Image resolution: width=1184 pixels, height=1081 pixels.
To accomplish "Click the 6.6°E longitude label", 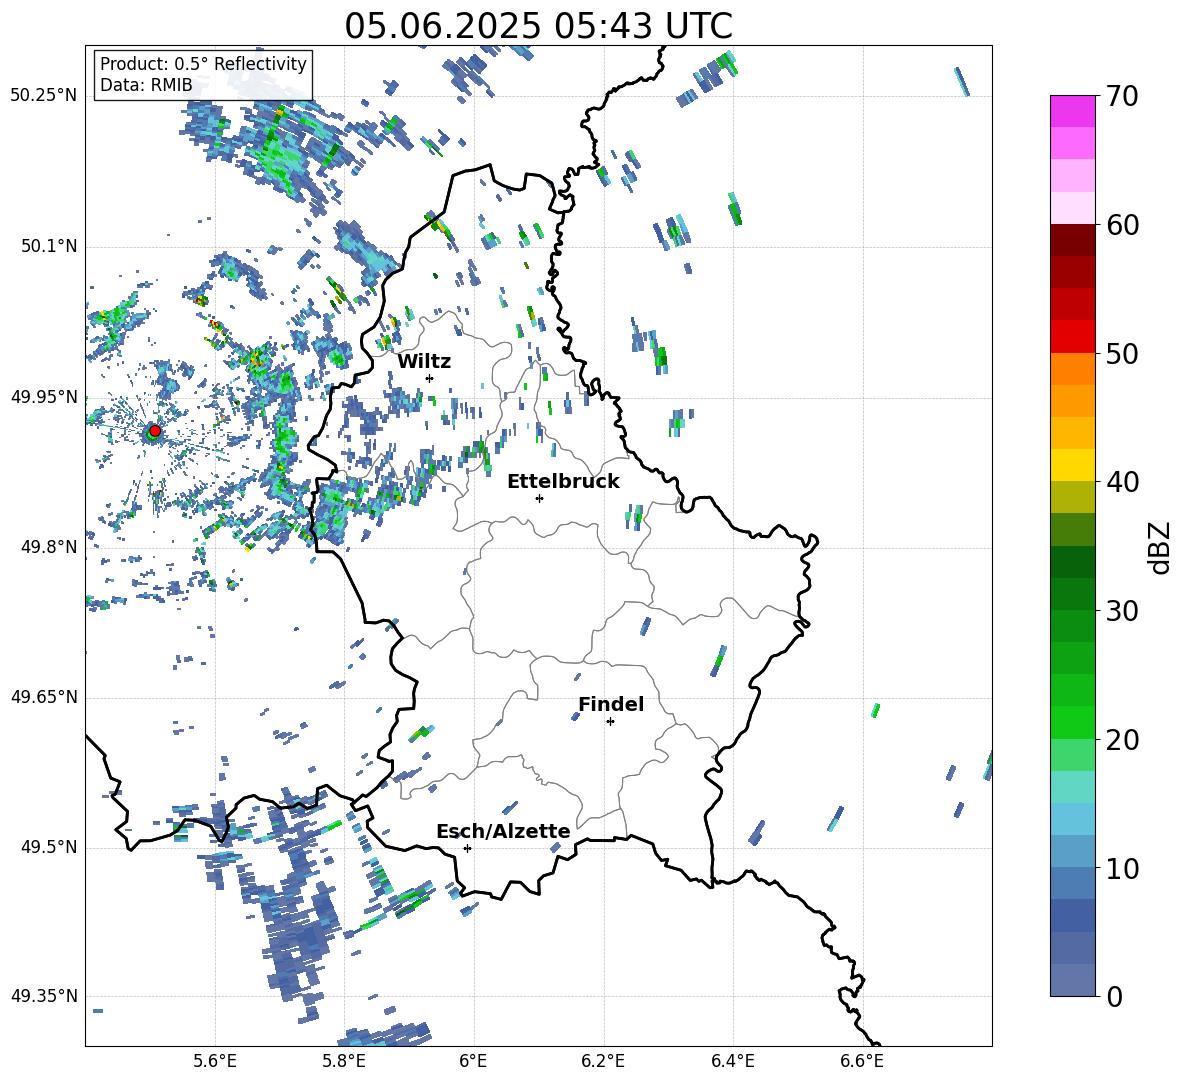I will coord(862,1061).
